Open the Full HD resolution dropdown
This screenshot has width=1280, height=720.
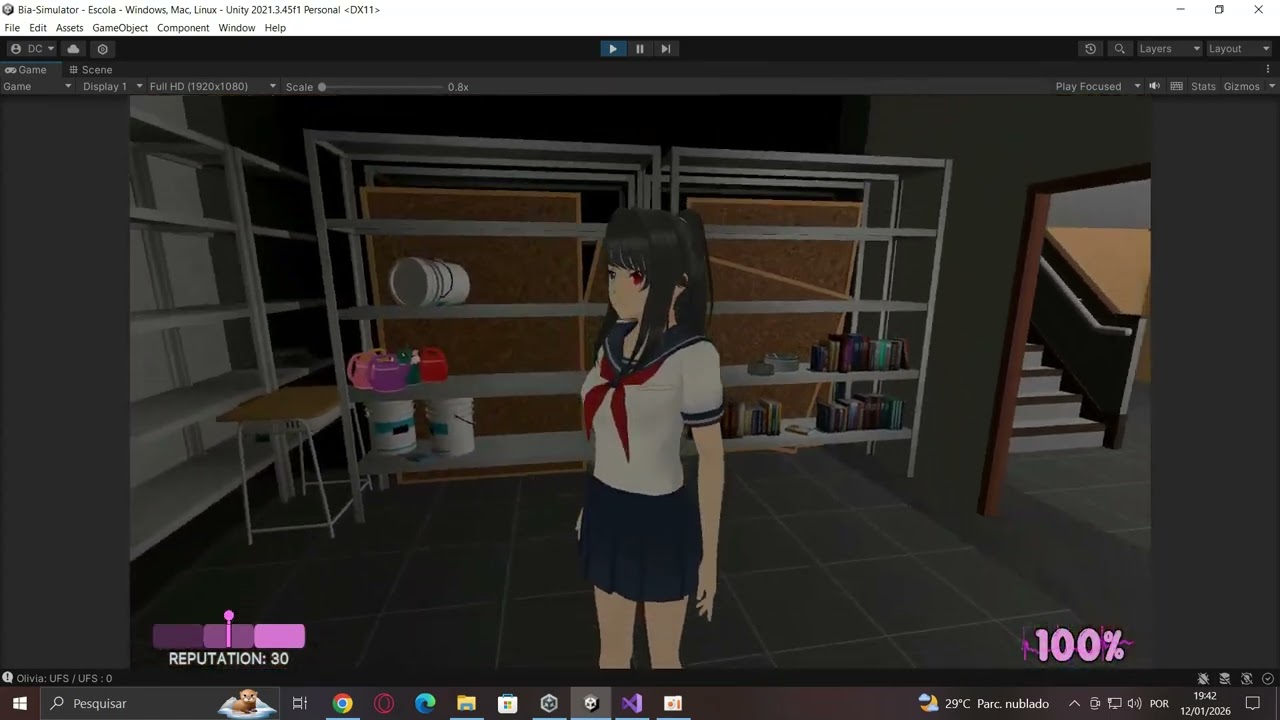213,87
